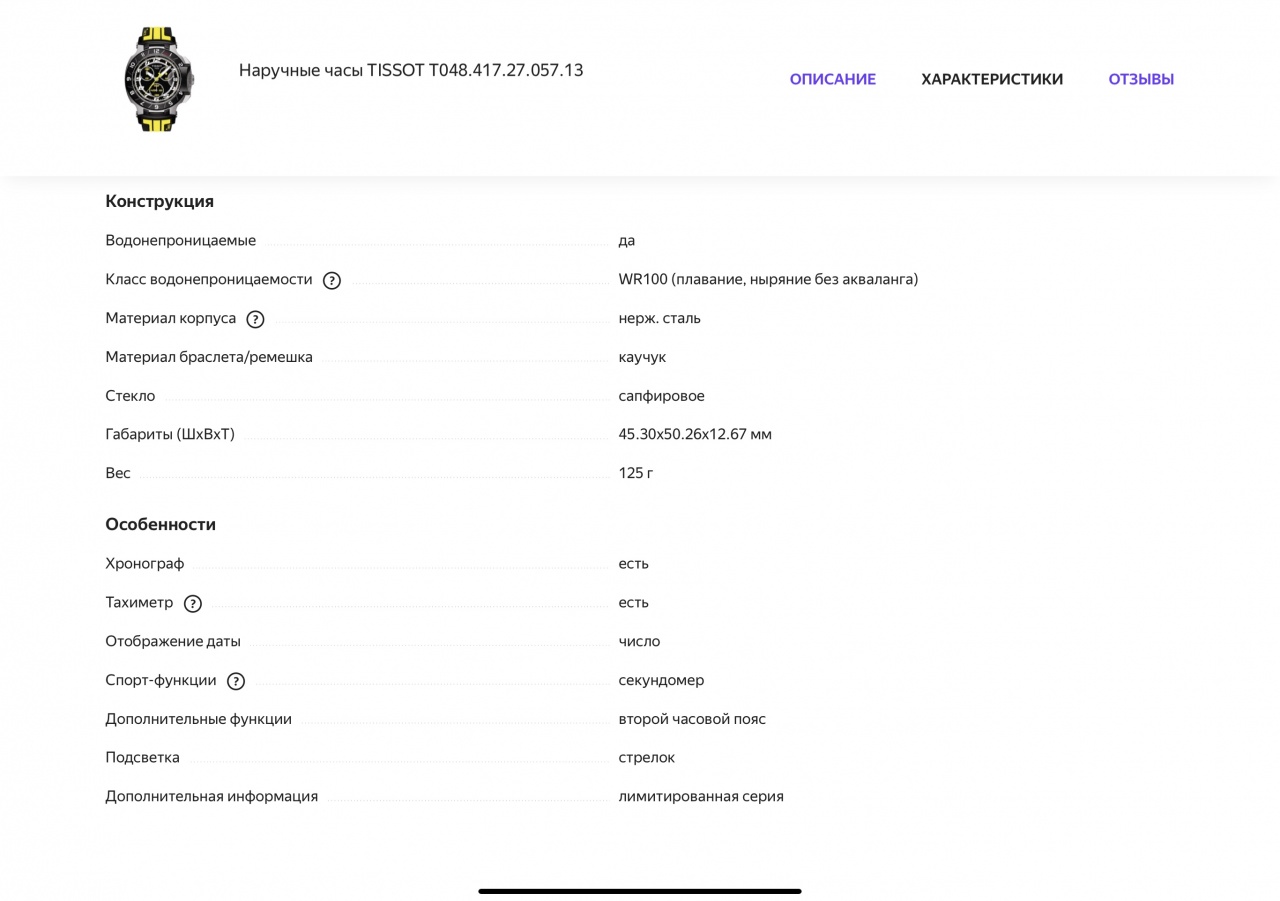Viewport: 1280px width, 901px height.
Task: Click the Tissot watch thumbnail image
Action: click(x=158, y=78)
